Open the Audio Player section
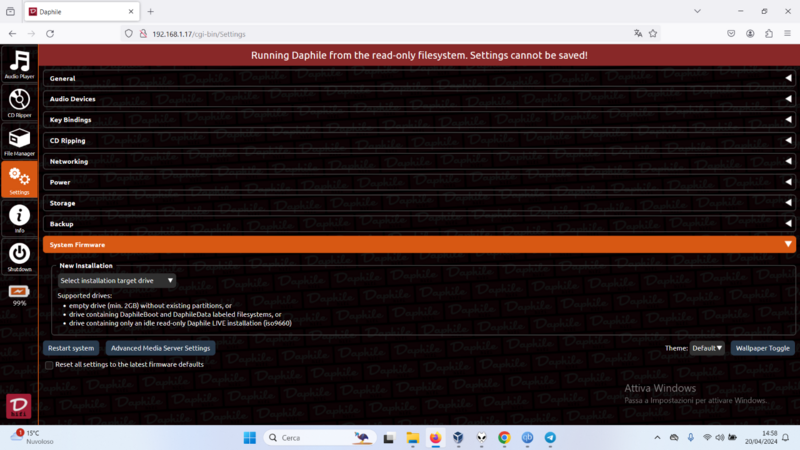 click(x=19, y=64)
